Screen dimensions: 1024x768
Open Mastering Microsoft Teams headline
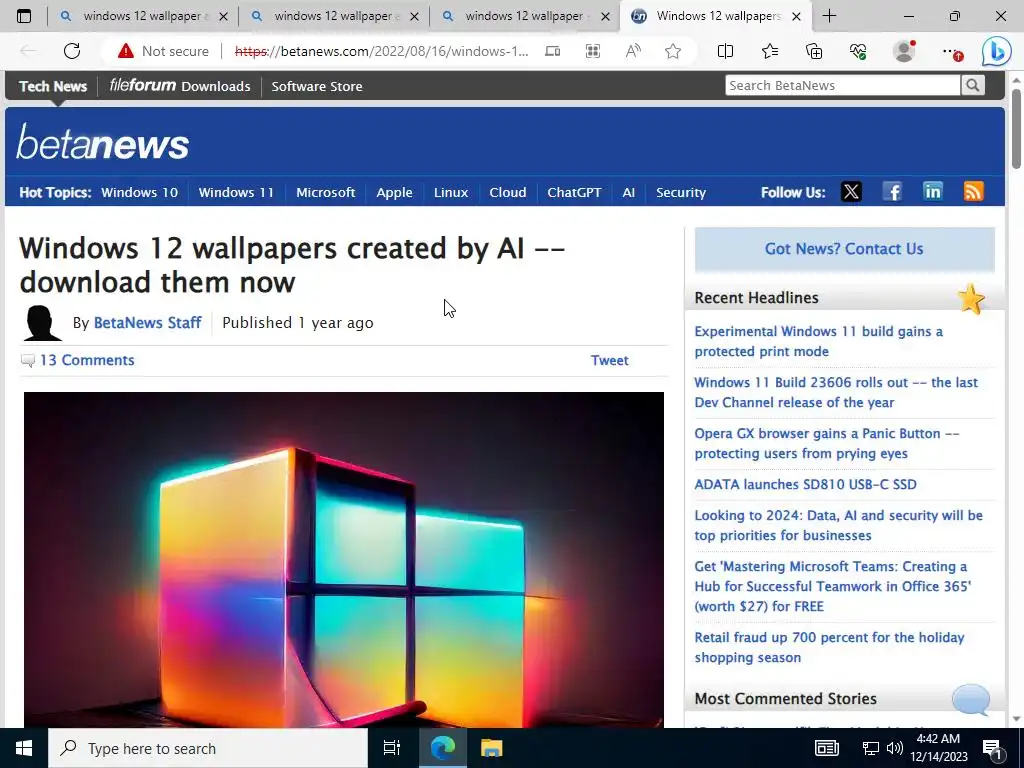(833, 586)
